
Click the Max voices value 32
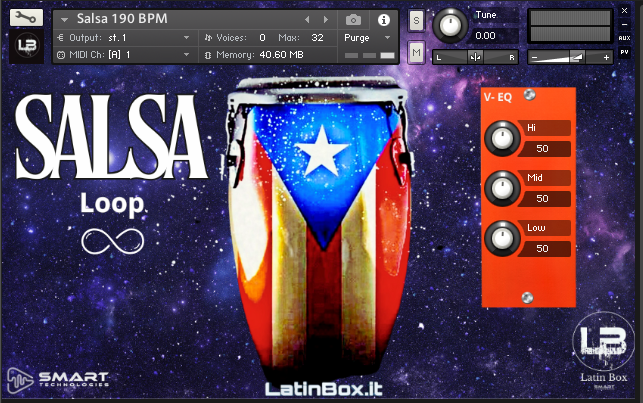pos(317,38)
